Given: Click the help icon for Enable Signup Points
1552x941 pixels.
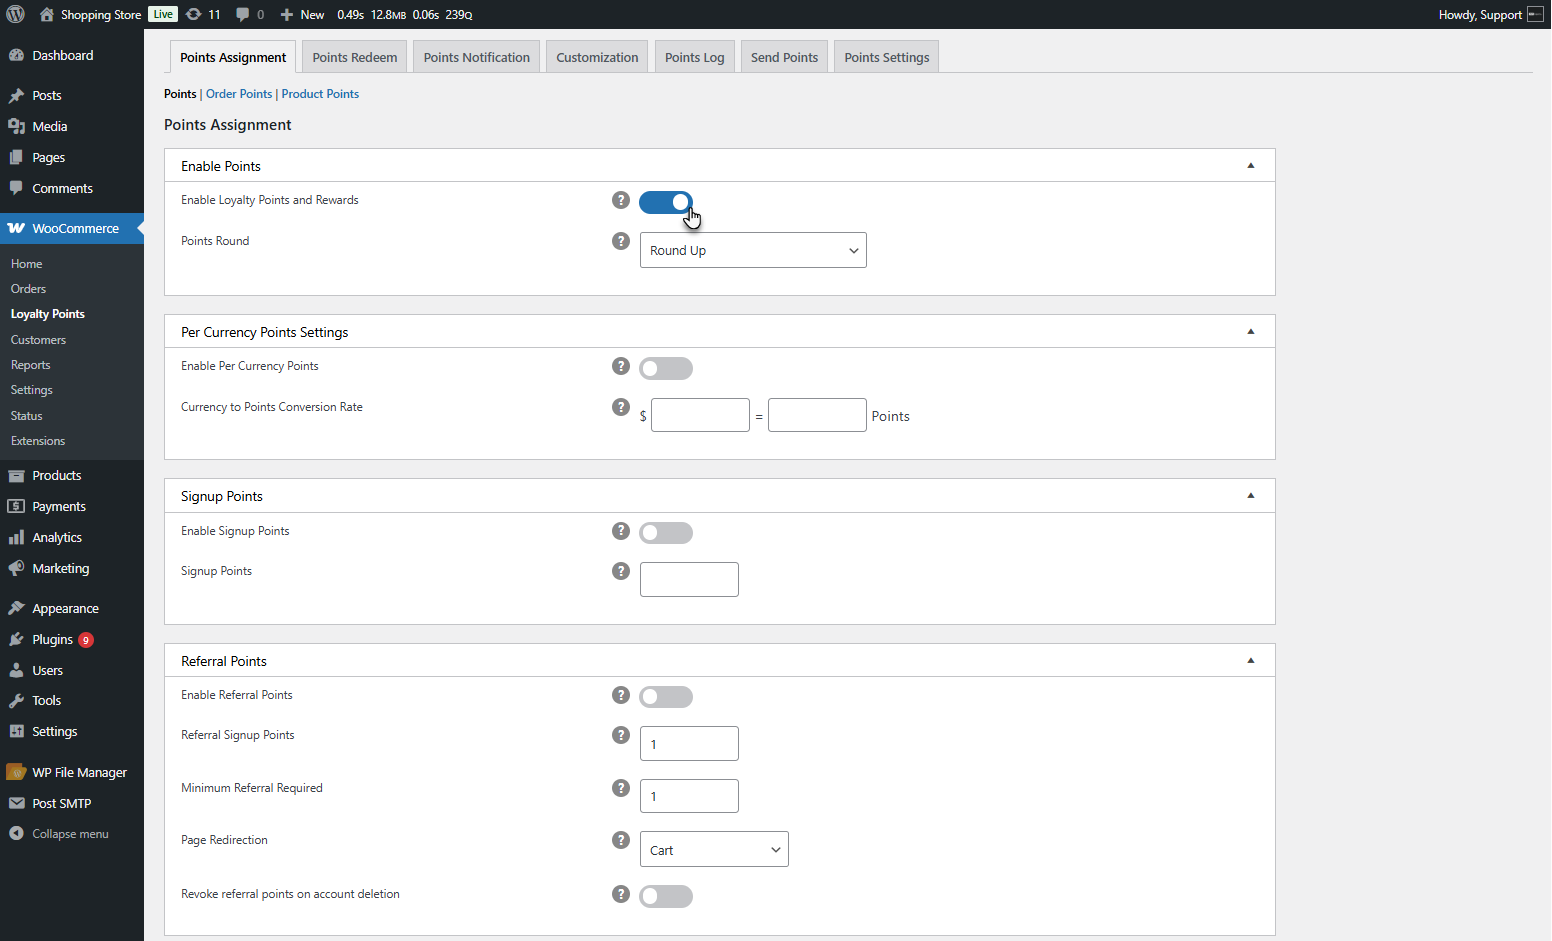Looking at the screenshot, I should click(x=621, y=531).
